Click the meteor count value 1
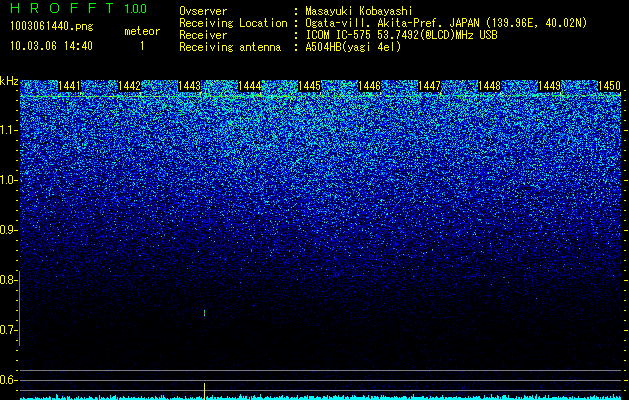The image size is (629, 400). pos(142,46)
